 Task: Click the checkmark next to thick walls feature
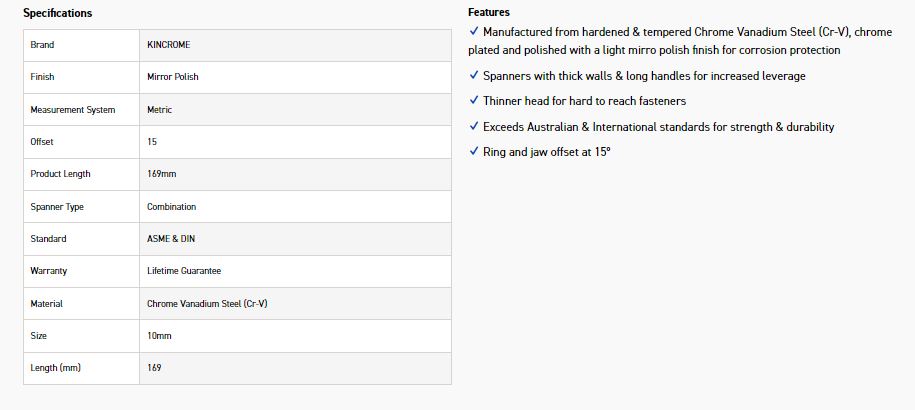(x=474, y=75)
